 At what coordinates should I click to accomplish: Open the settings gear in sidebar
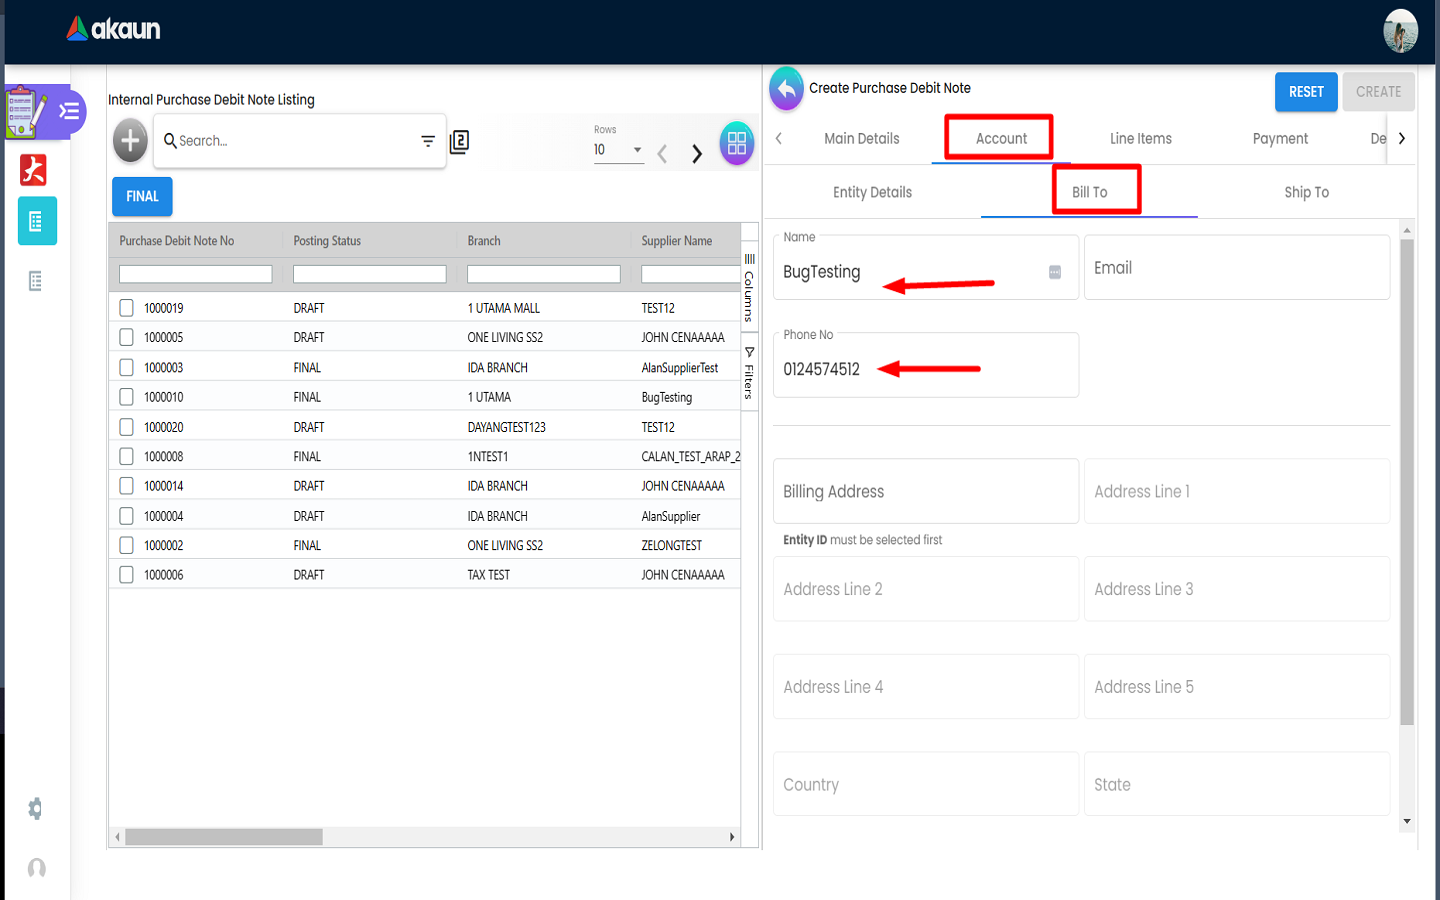tap(35, 808)
